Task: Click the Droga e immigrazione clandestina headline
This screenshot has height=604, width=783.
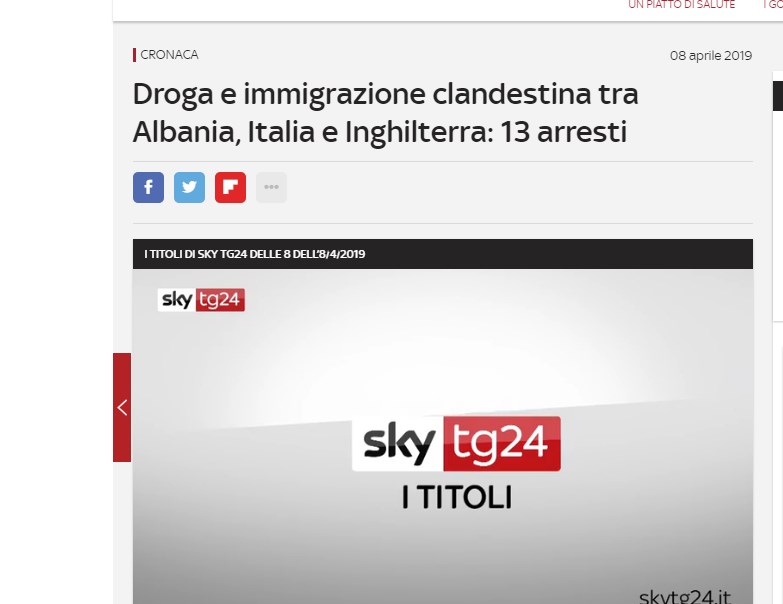Action: tap(386, 113)
